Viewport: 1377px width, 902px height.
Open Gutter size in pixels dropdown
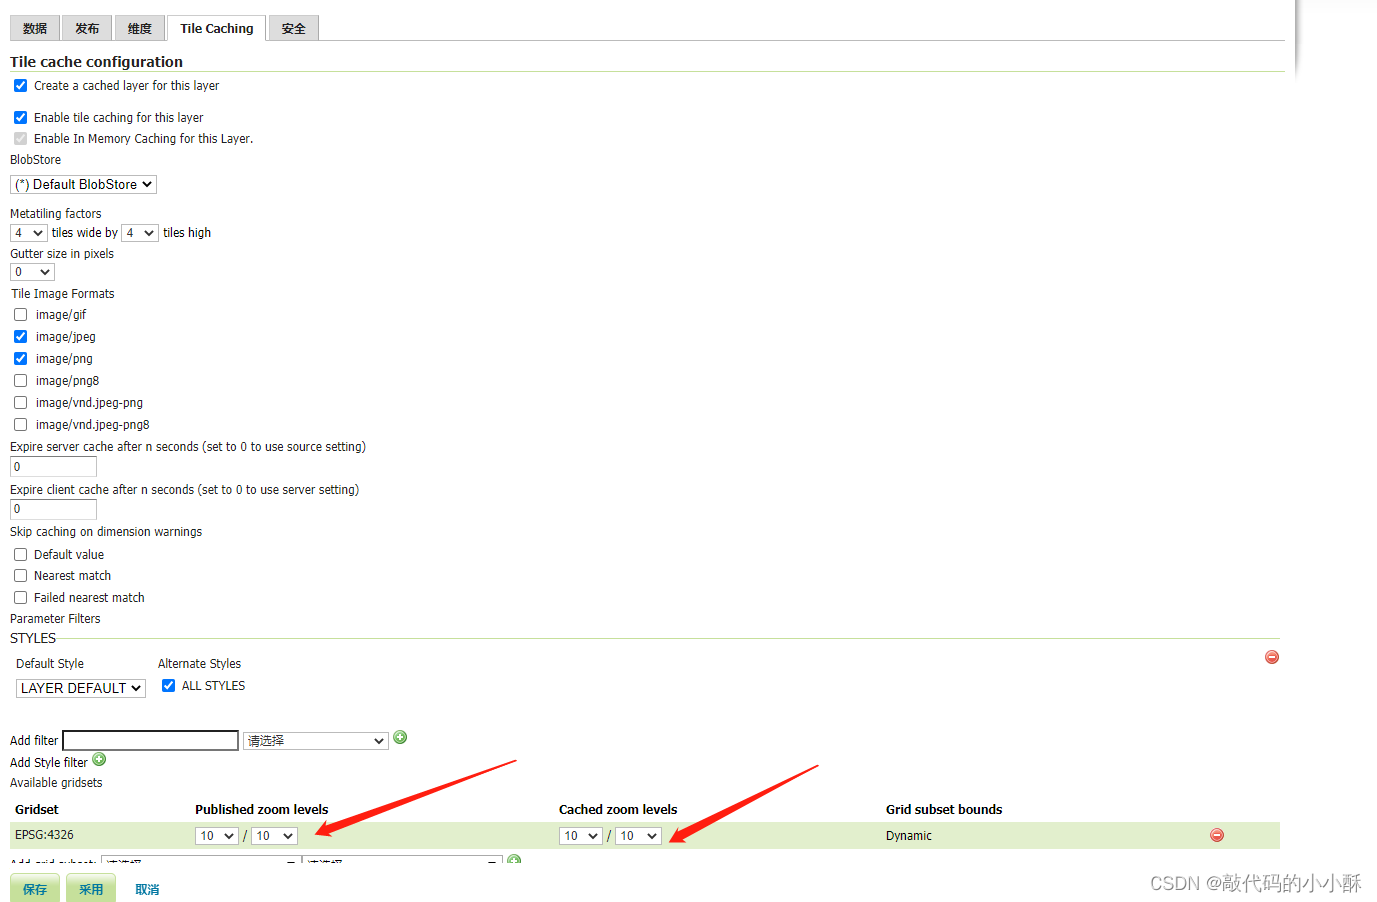click(32, 272)
